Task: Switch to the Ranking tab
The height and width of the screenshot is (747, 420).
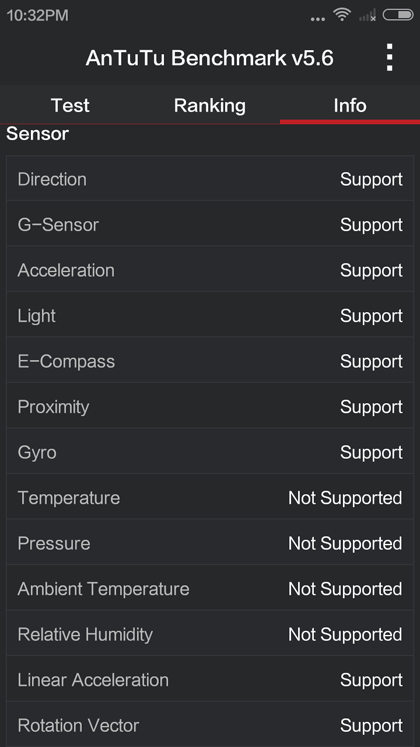Action: pyautogui.click(x=210, y=105)
